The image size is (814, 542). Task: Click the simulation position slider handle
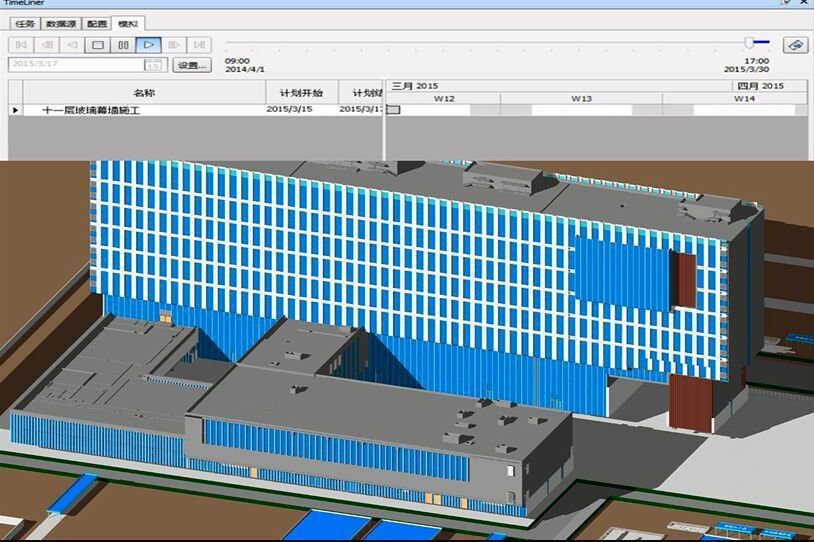[749, 43]
